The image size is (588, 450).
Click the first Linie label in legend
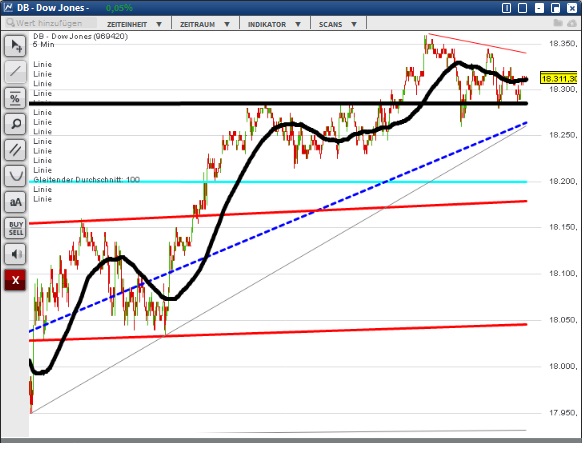click(42, 64)
